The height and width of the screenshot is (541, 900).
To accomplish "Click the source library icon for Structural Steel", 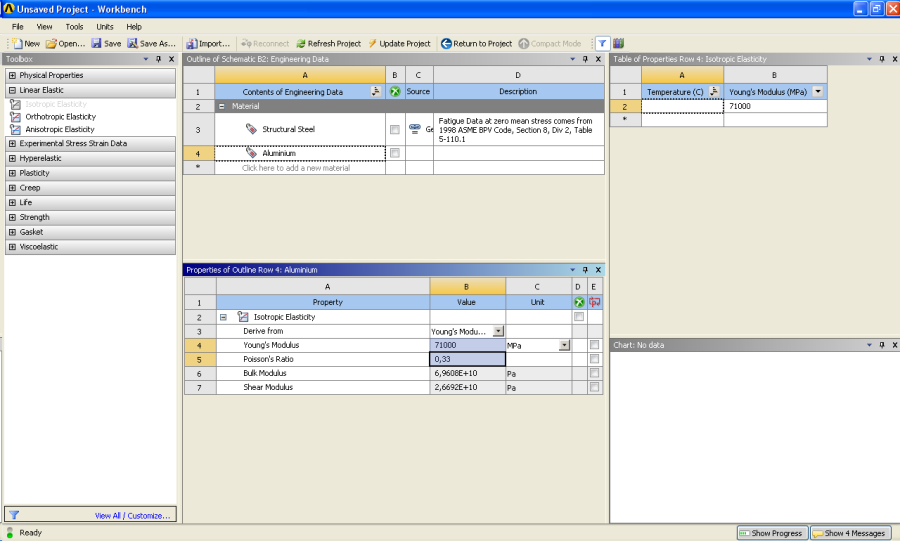I will 414,129.
